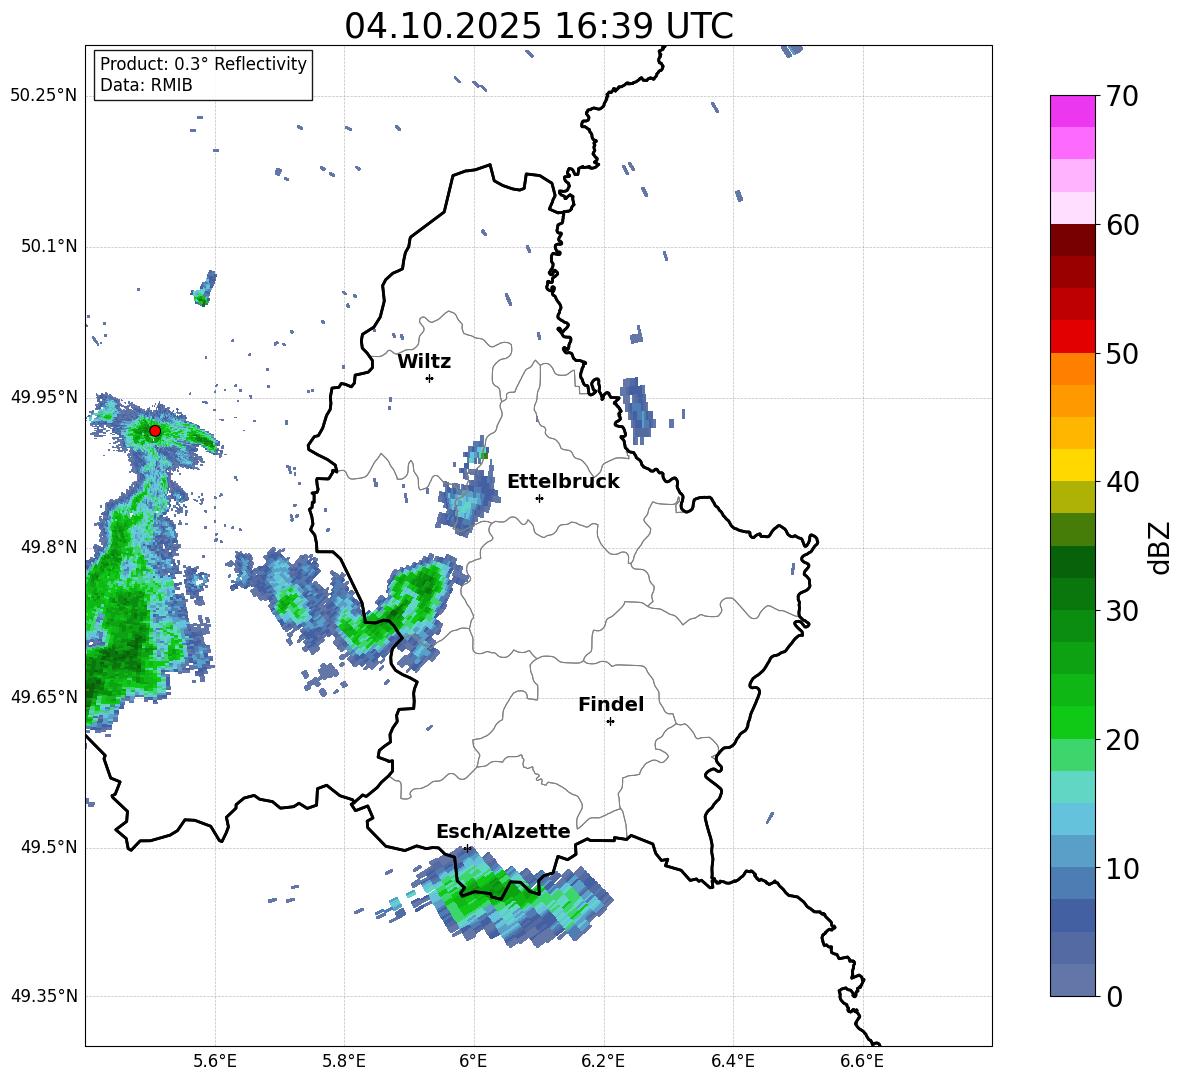This screenshot has width=1184, height=1081.
Task: Click the 49.8°N latitude label
Action: pos(49,547)
